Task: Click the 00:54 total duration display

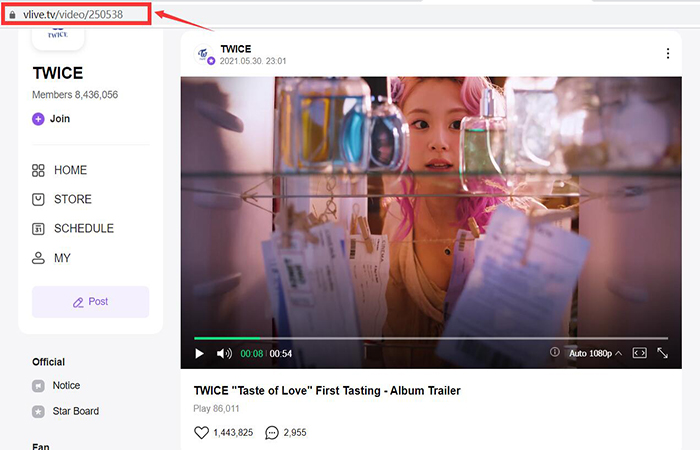Action: click(281, 354)
